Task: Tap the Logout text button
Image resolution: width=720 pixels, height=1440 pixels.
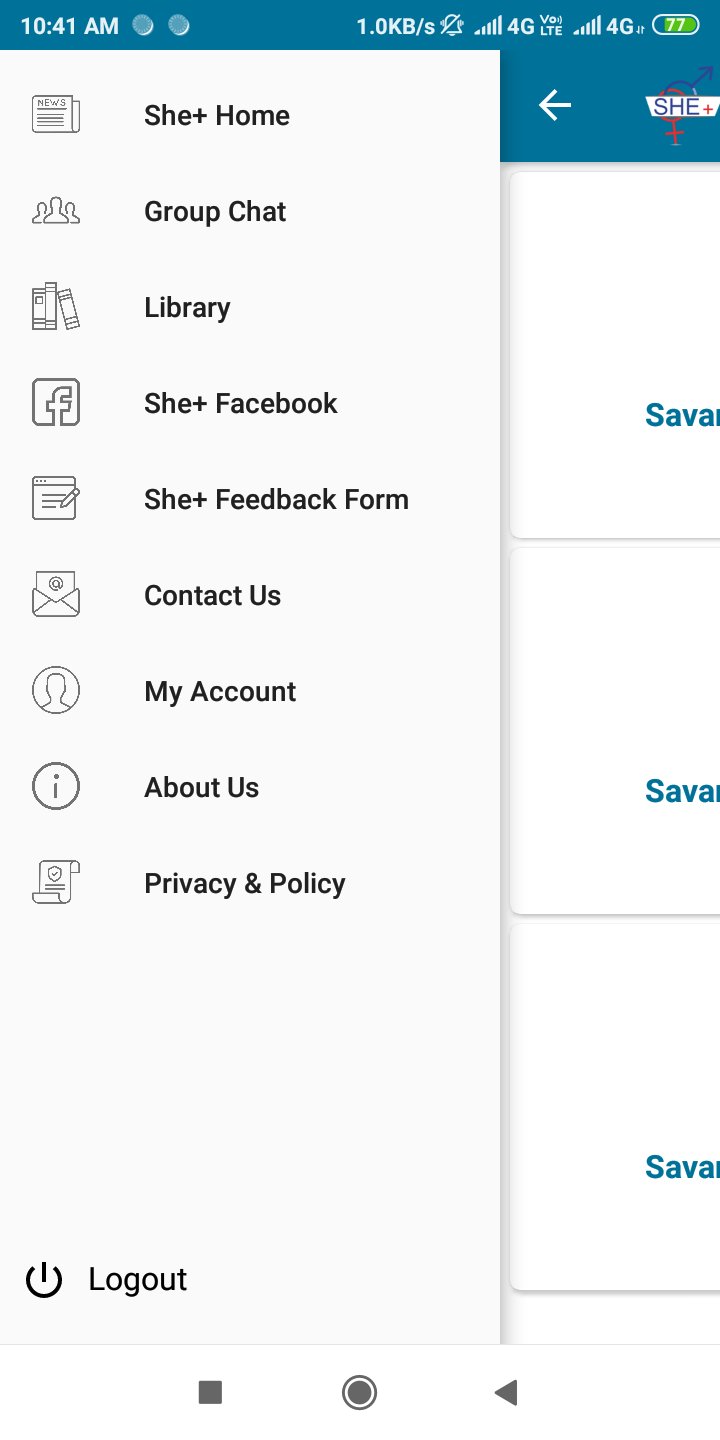Action: point(138,1279)
